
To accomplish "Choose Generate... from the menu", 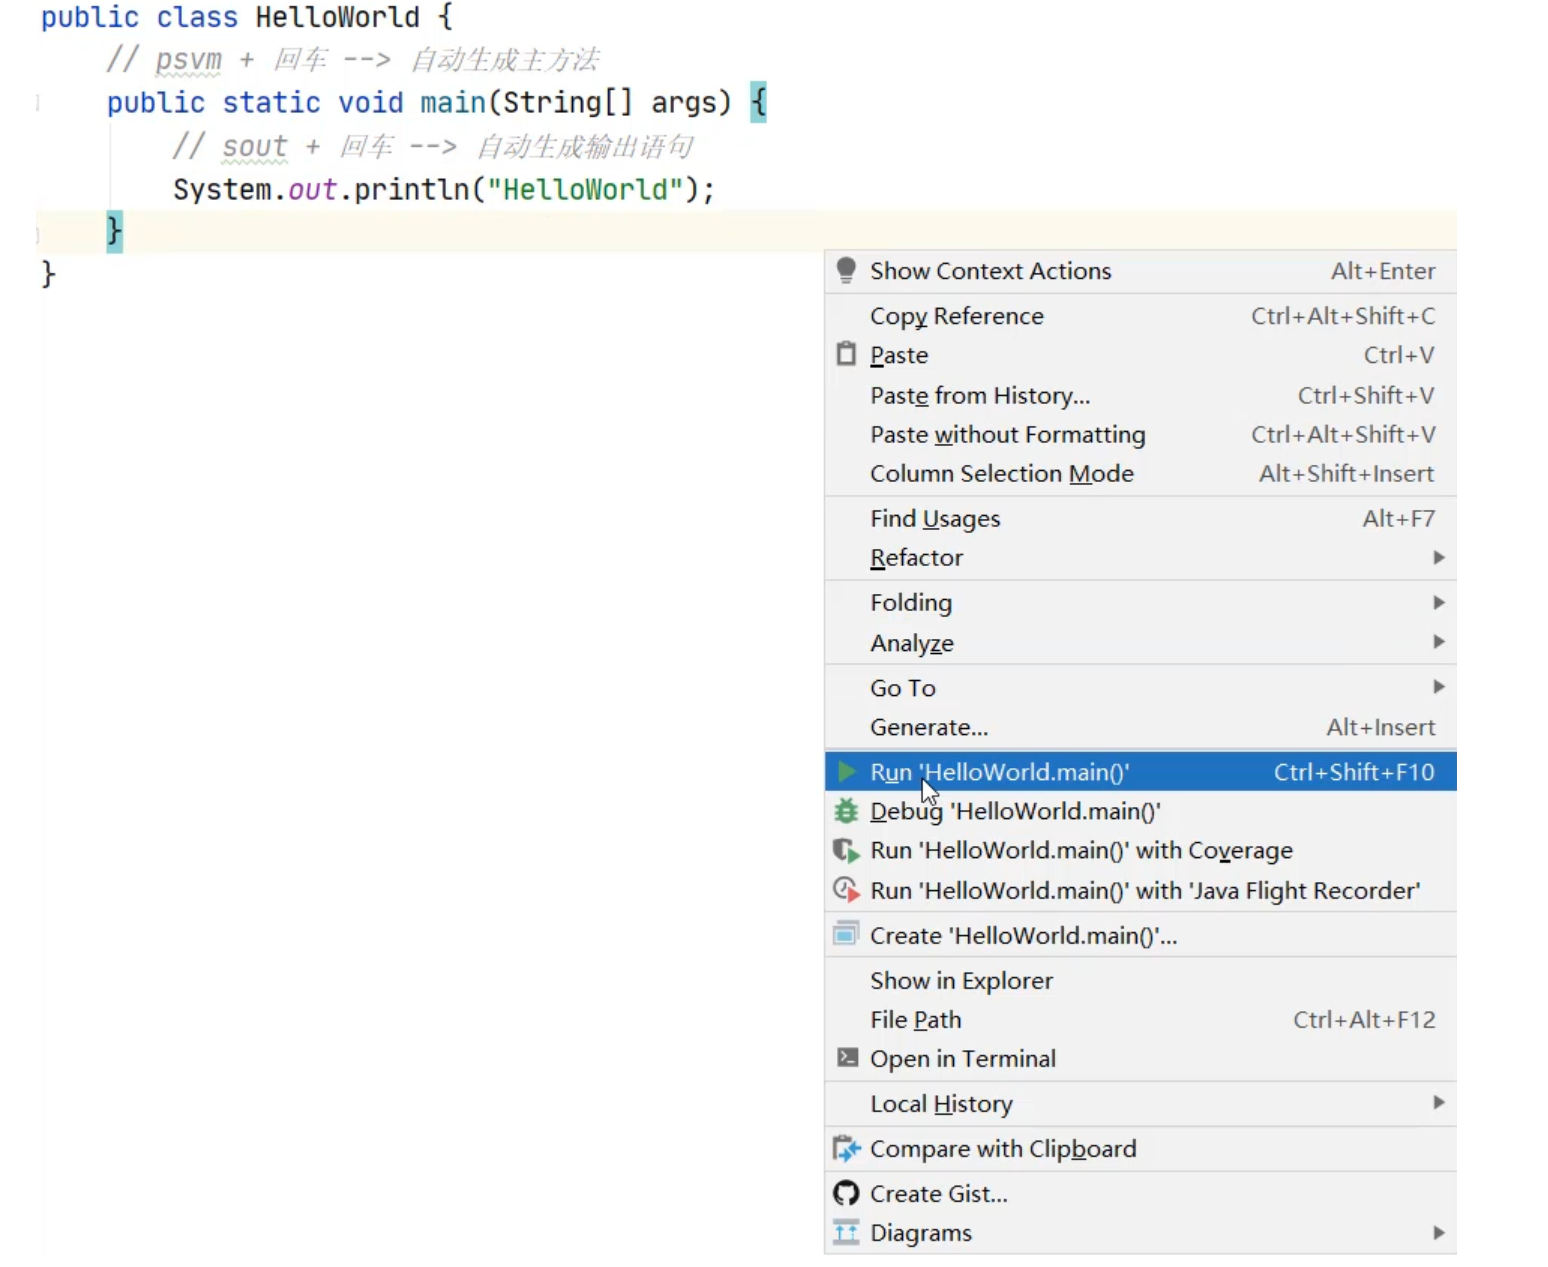I will (x=1140, y=727).
